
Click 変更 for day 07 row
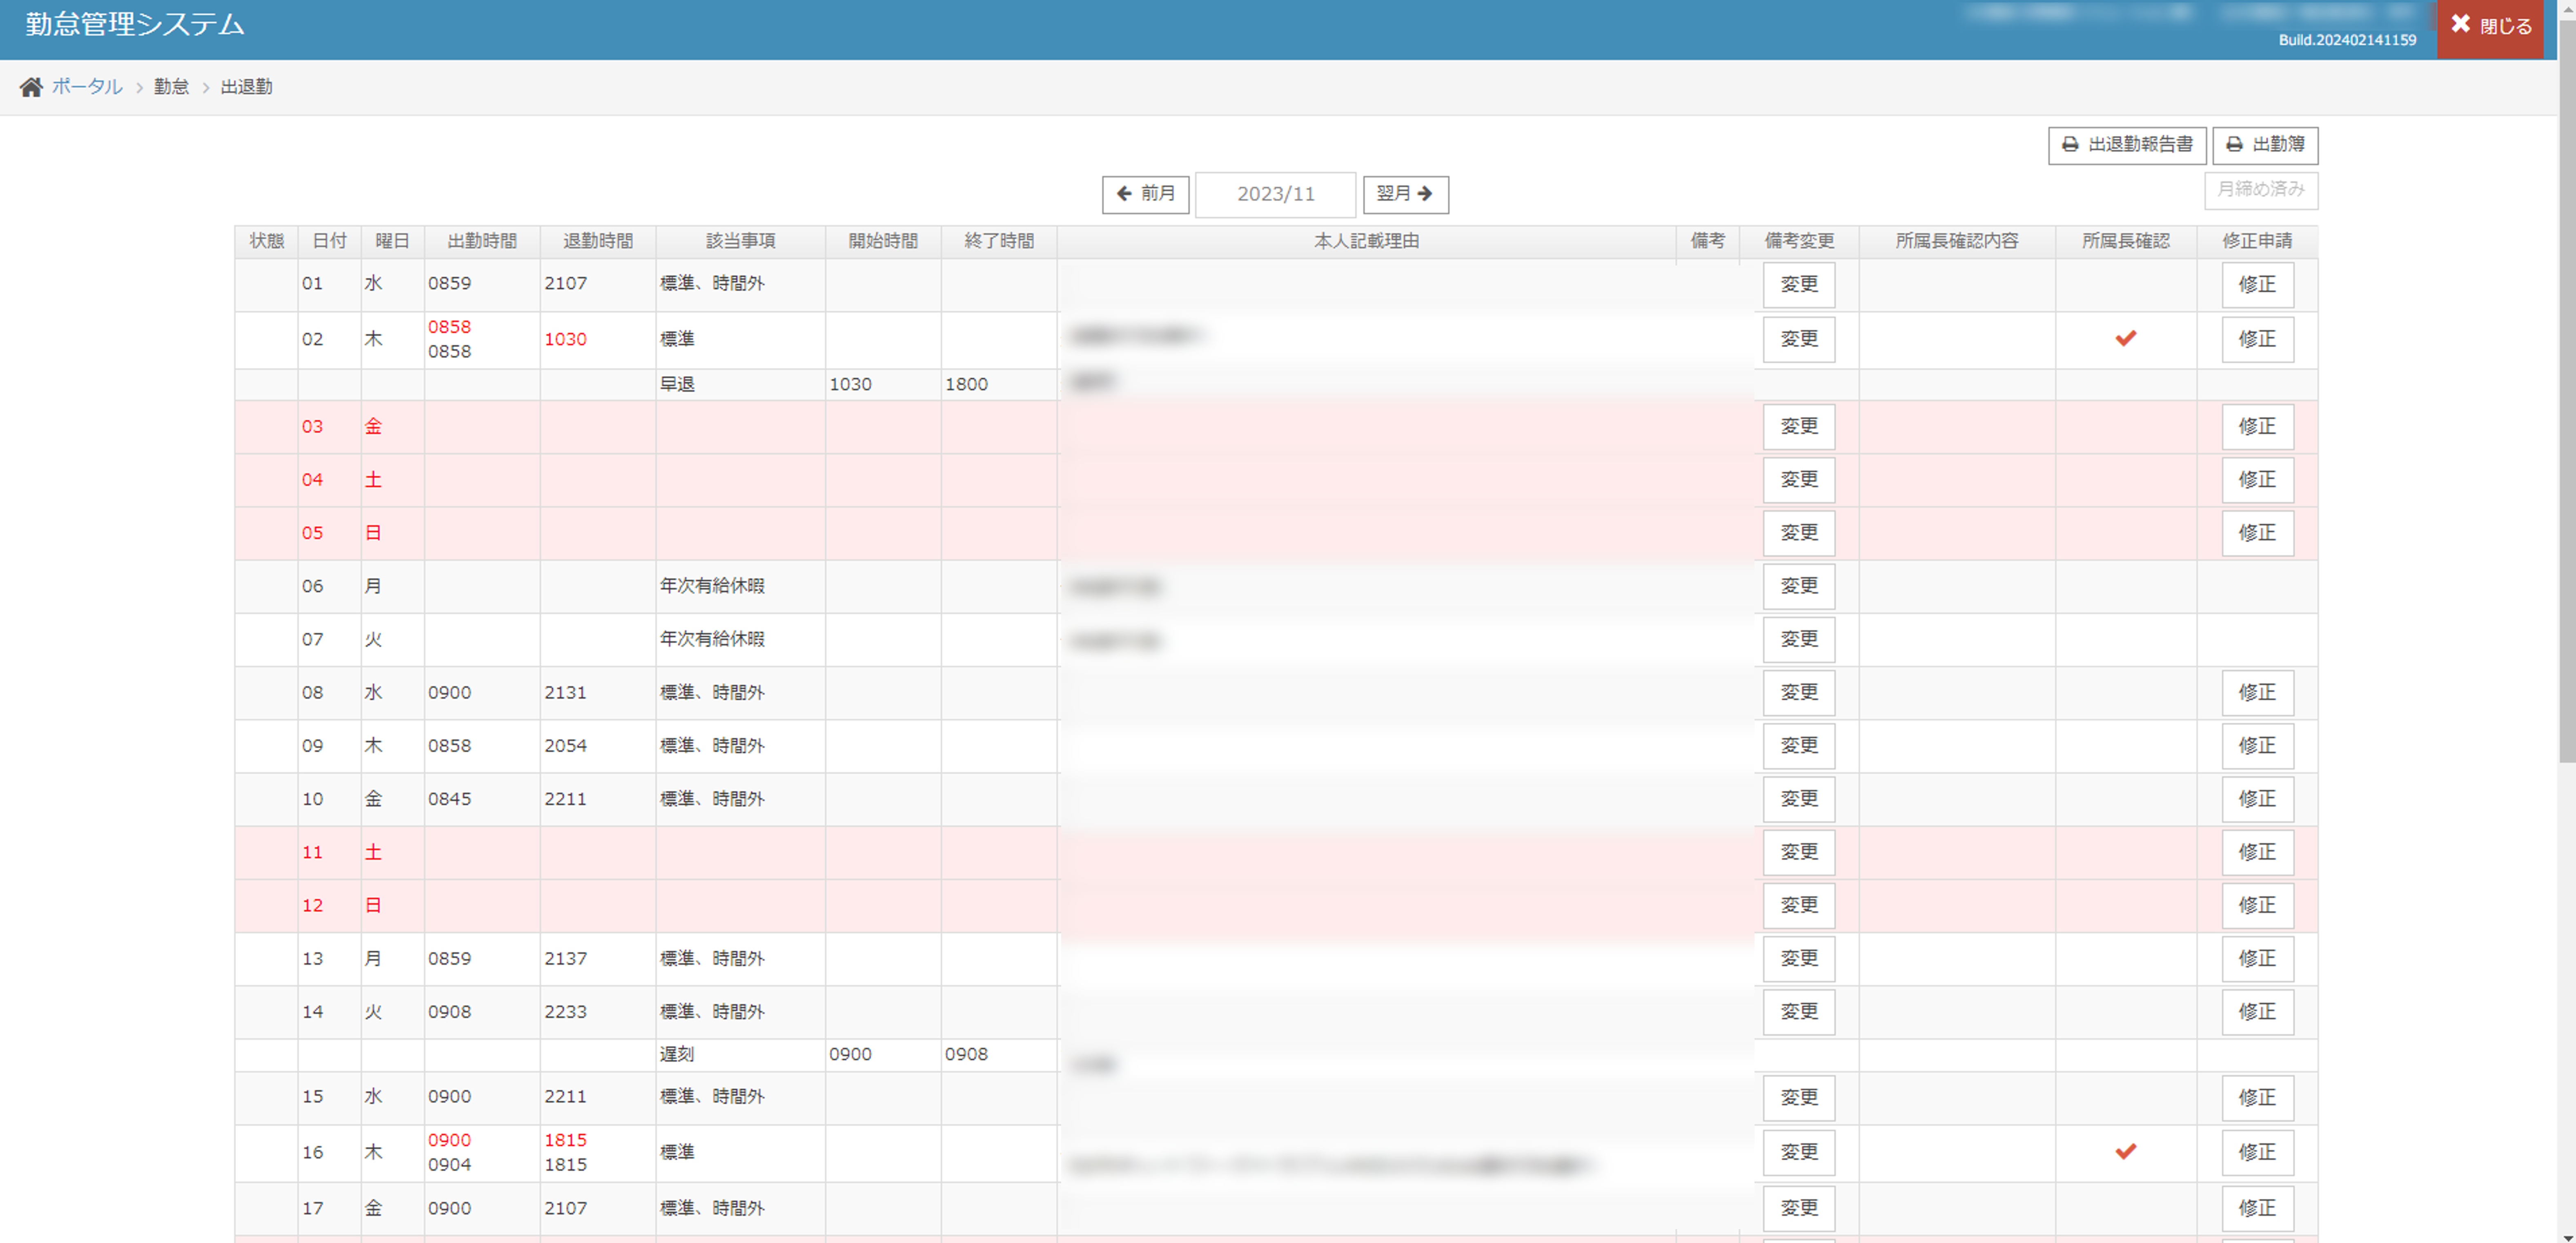(x=1799, y=640)
